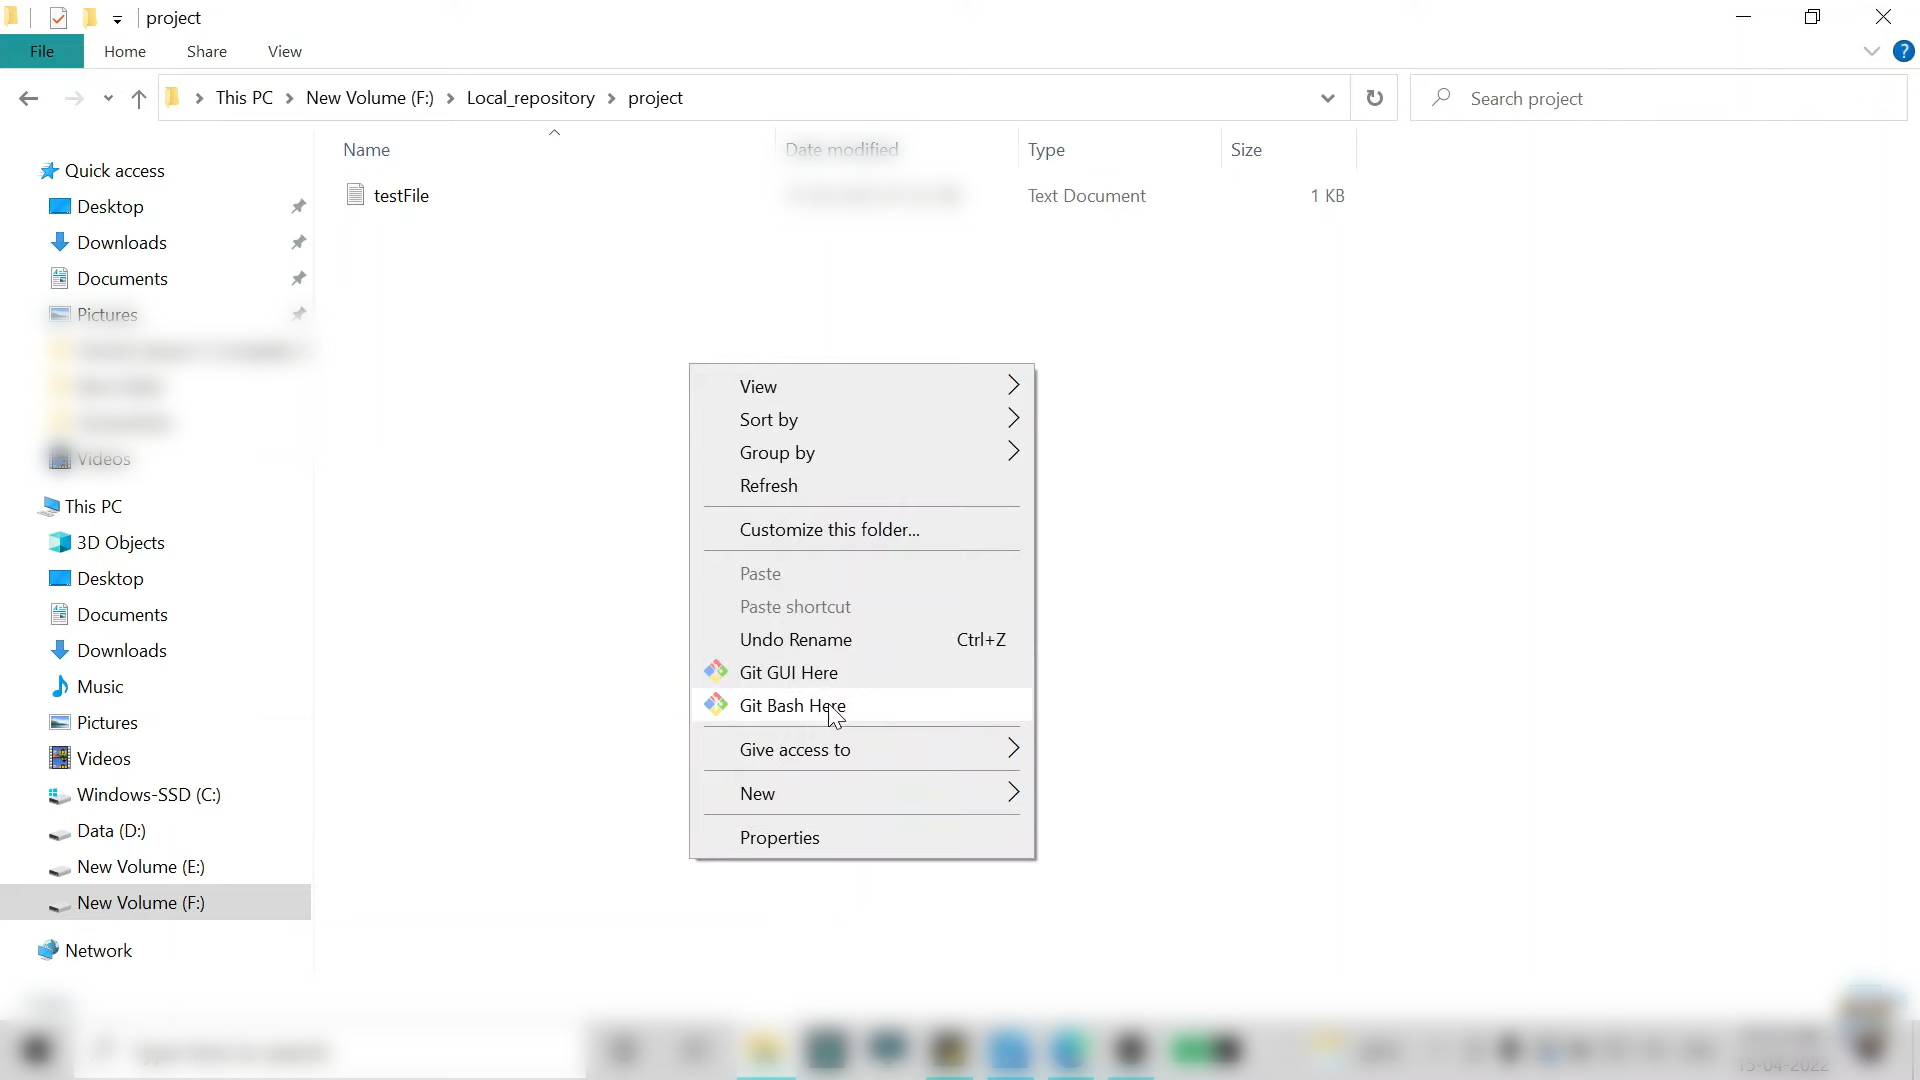The image size is (1920, 1080).
Task: Click the Properties checkmark icon in title bar
Action: click(x=58, y=18)
